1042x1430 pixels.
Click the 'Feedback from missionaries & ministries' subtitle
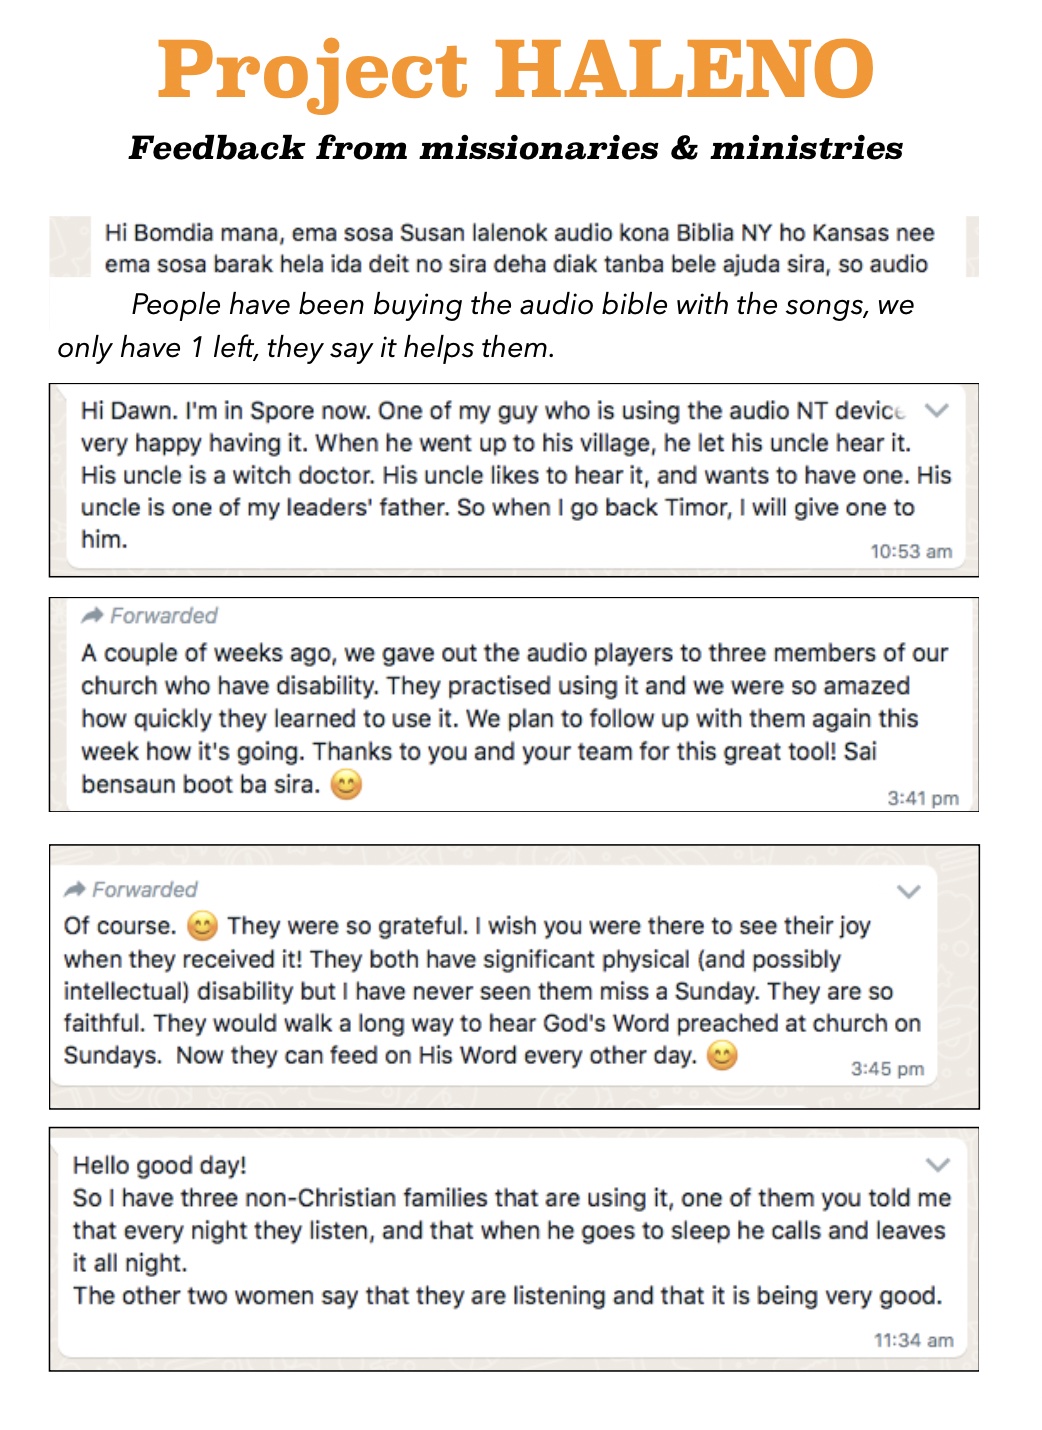[516, 148]
